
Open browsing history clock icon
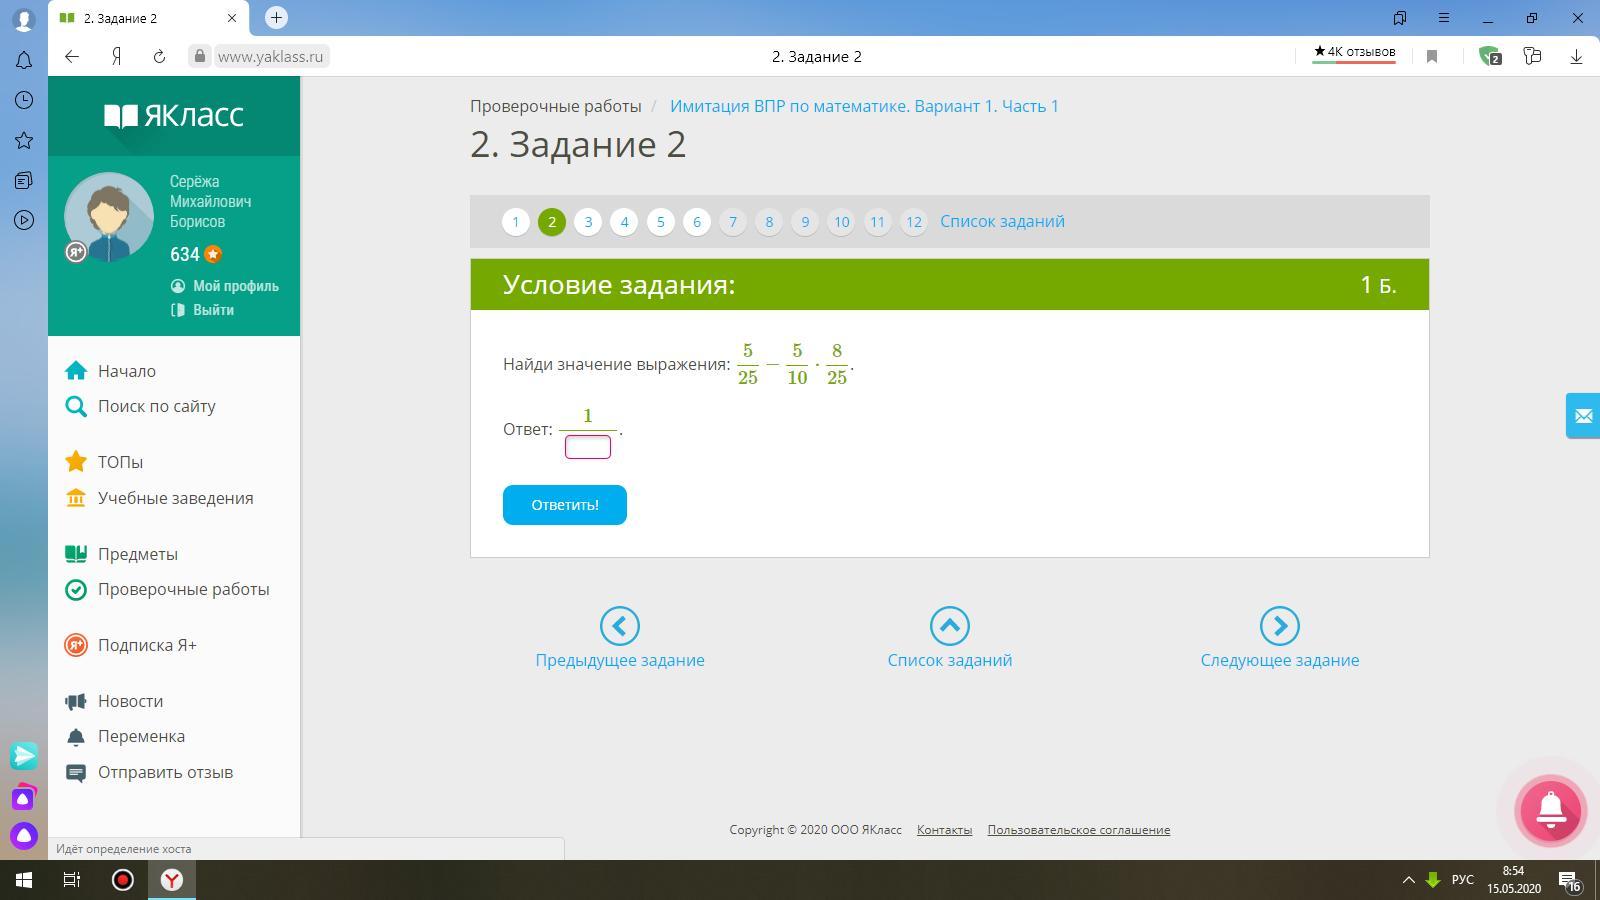point(24,100)
